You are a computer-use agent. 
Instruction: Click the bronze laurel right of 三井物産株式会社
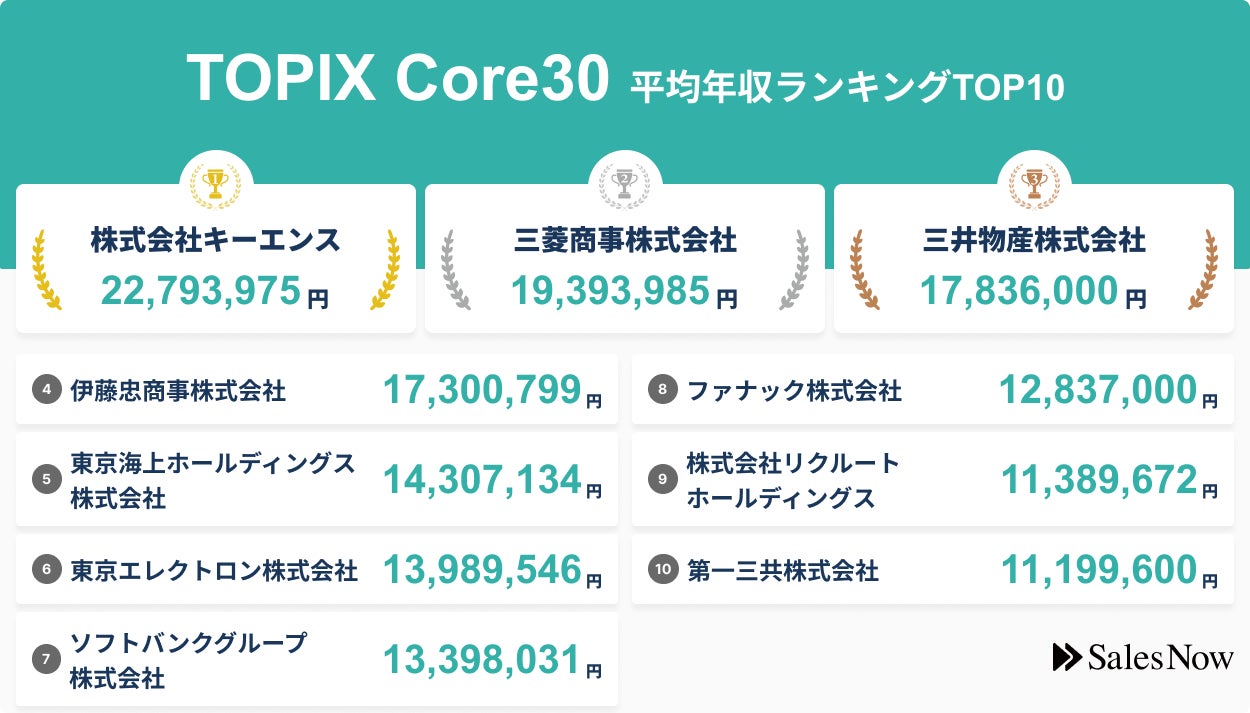click(1203, 270)
